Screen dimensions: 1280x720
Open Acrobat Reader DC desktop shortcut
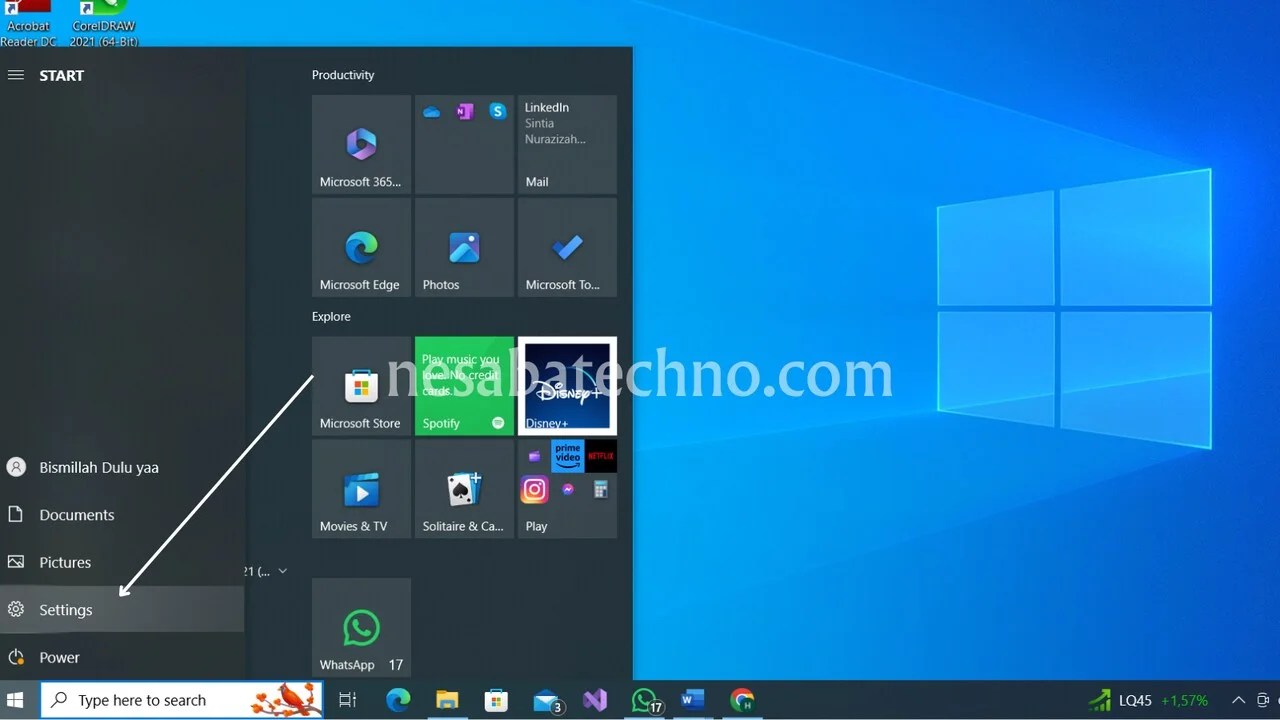[x=29, y=23]
